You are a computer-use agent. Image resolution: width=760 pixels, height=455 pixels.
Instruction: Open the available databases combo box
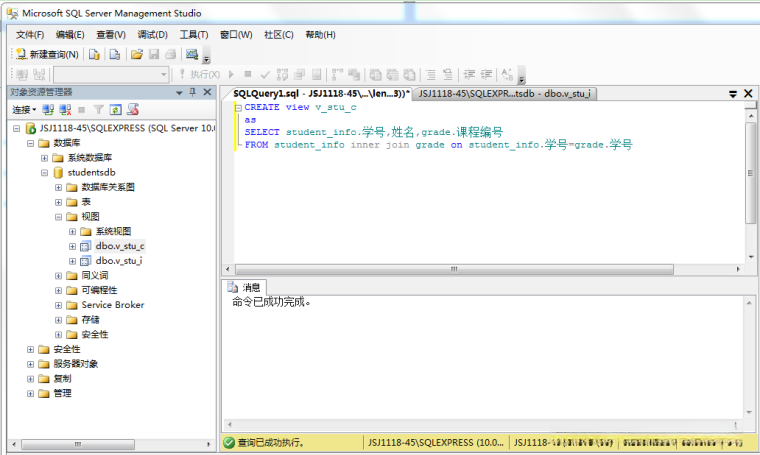point(111,75)
